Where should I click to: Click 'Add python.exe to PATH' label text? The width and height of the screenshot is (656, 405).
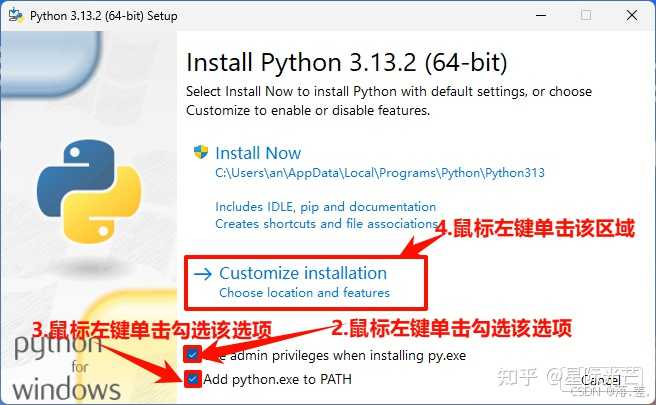click(x=277, y=379)
